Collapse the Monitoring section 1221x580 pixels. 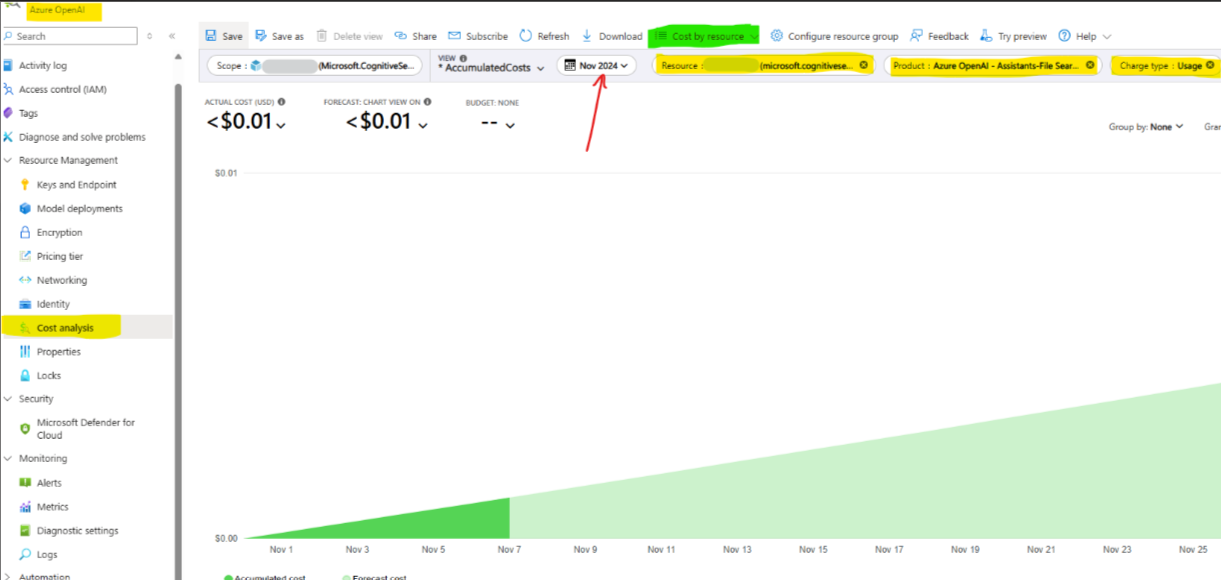[9, 459]
